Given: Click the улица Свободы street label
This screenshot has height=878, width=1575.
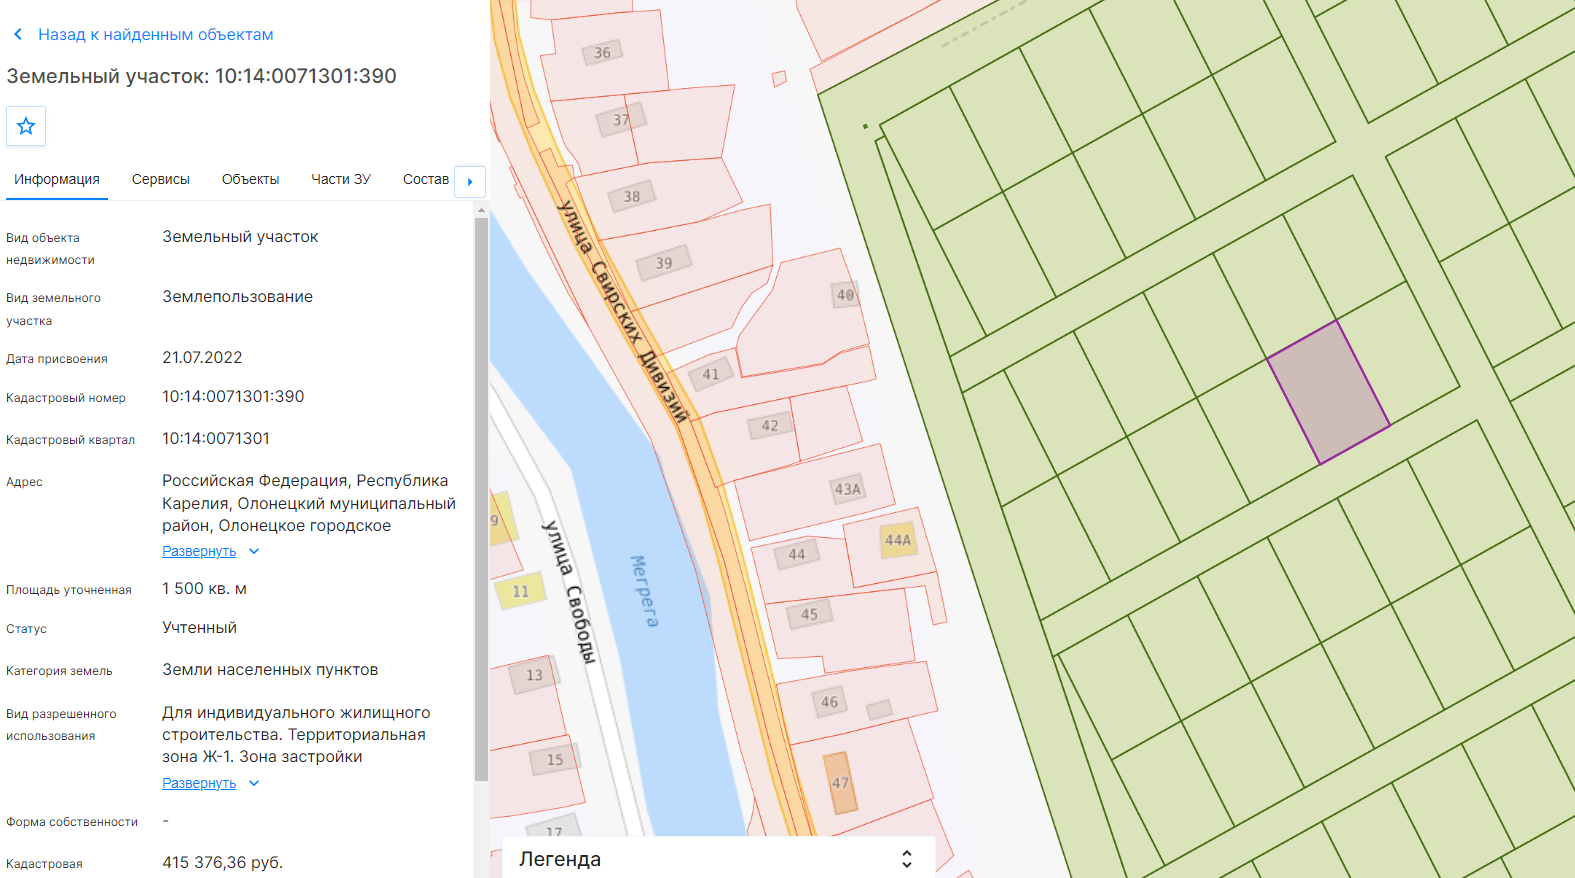Looking at the screenshot, I should [569, 591].
